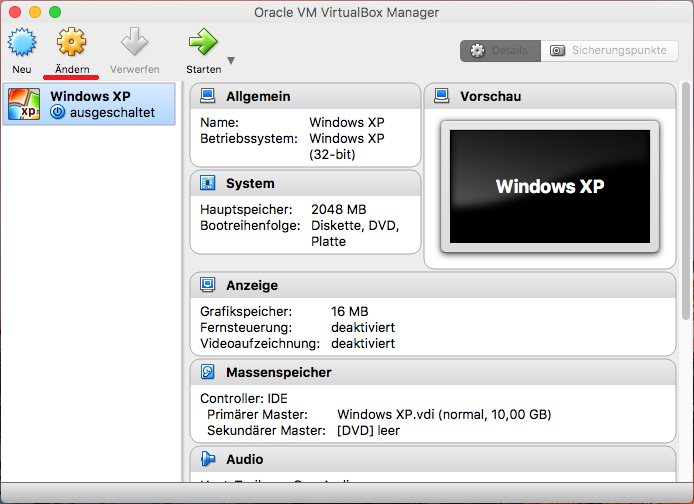Open the Starten dropdown arrow
Viewport: 694px width, 504px height.
(231, 61)
